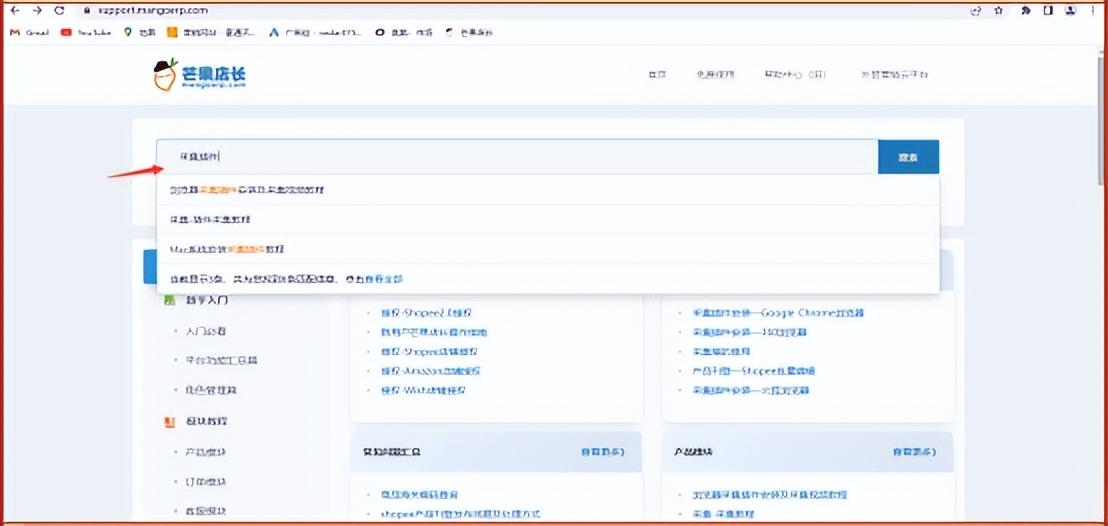Click the mangoerp.com URL in the address bar
This screenshot has height=526, width=1108.
click(151, 11)
